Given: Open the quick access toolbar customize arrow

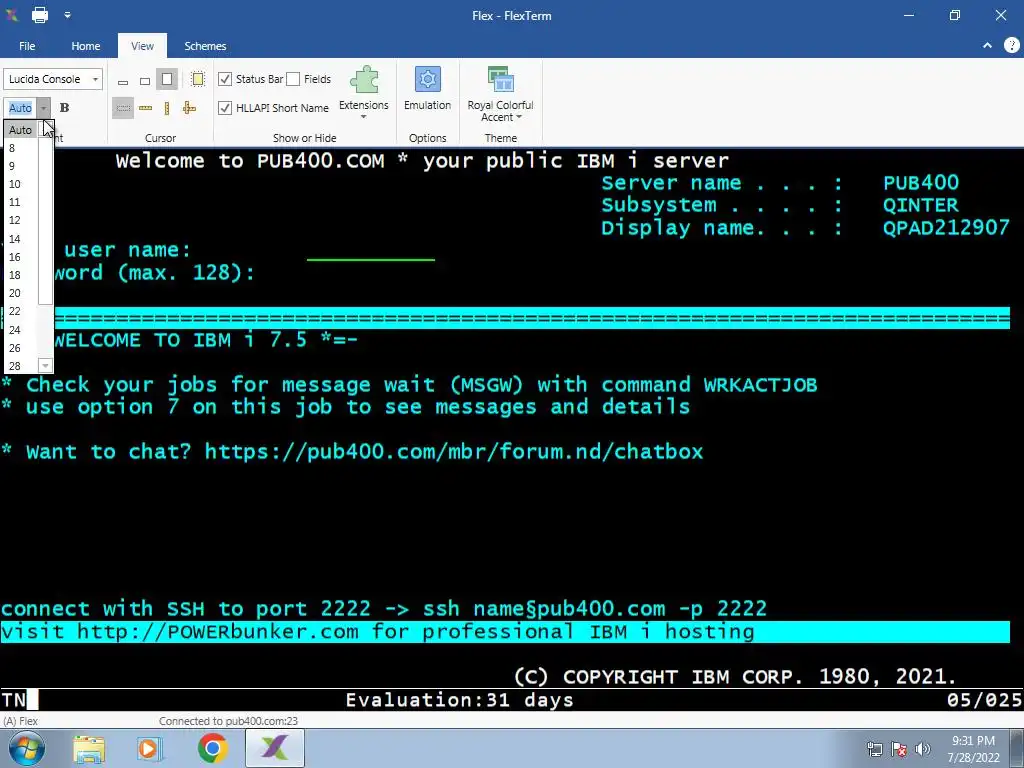Looking at the screenshot, I should click(x=67, y=15).
